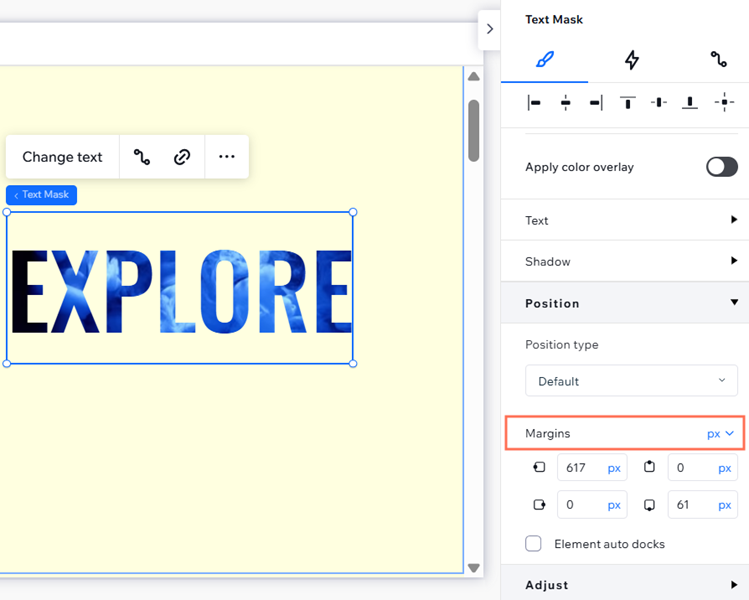Click the animation path icon in floating toolbar

[142, 157]
